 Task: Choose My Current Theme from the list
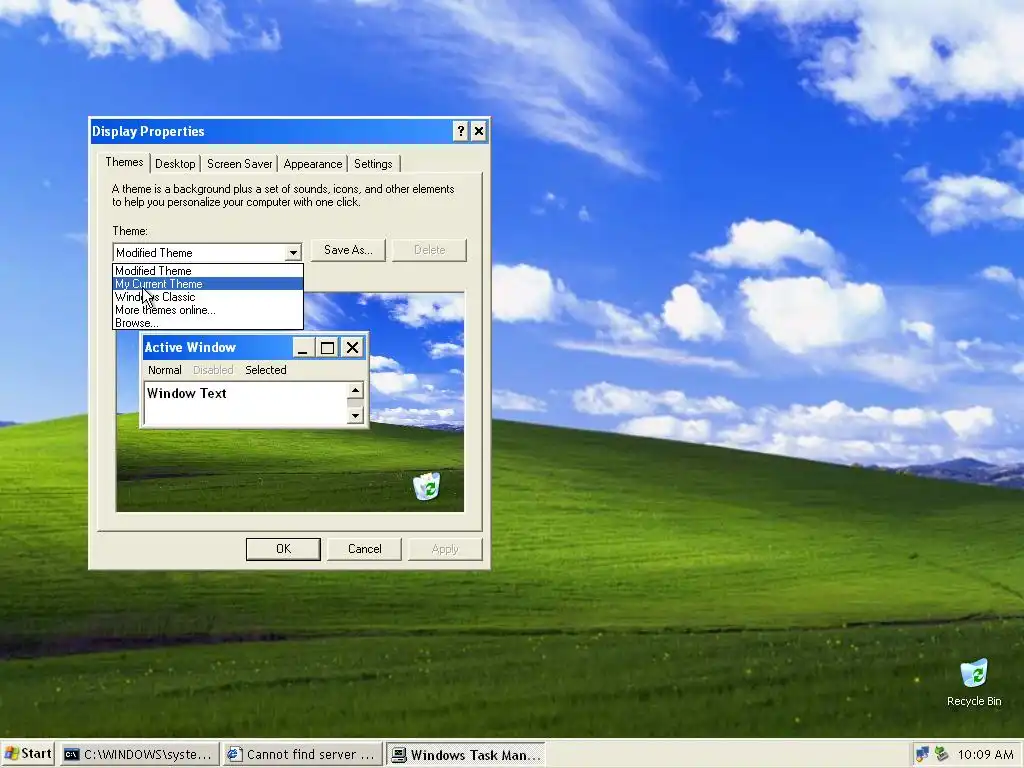point(208,283)
